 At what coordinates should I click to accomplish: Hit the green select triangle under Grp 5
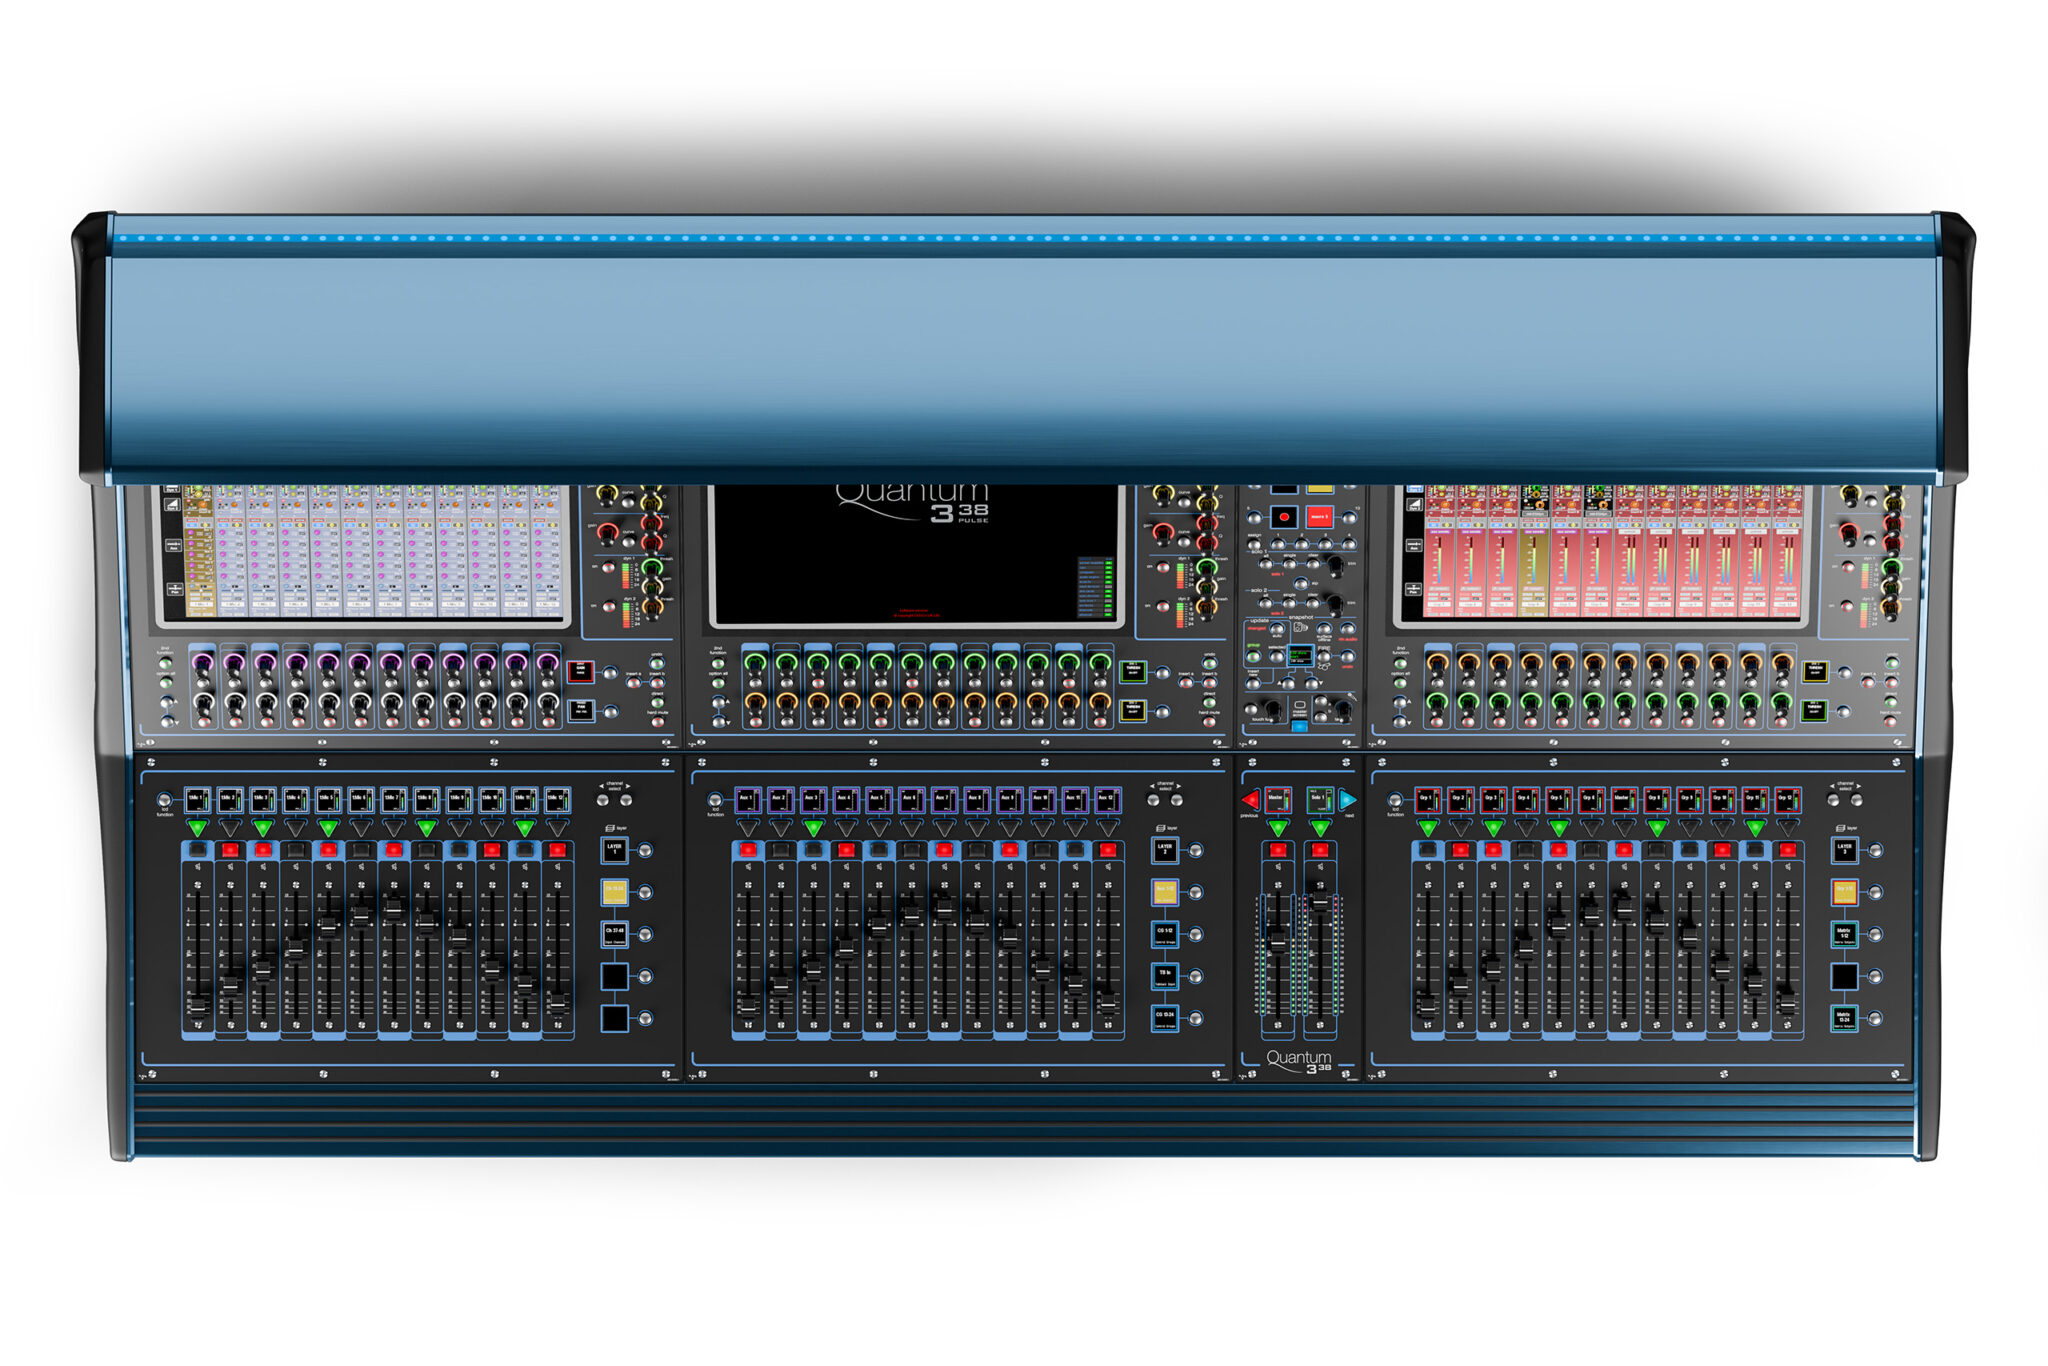pos(1559,828)
